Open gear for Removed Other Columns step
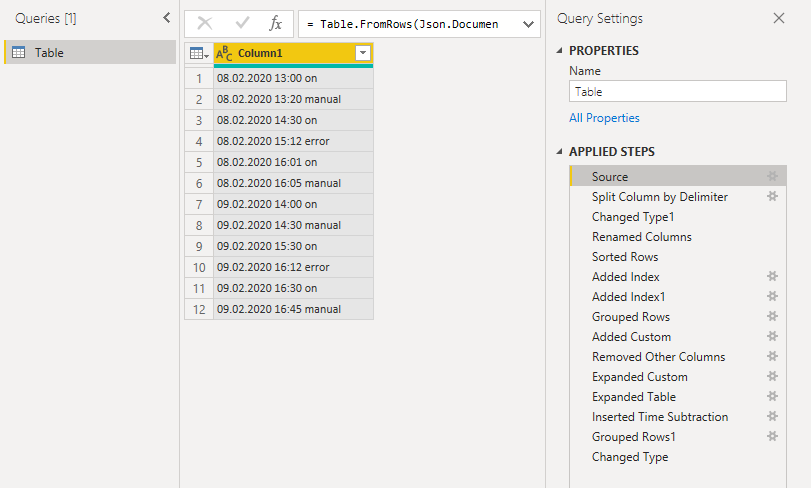Viewport: 811px width, 488px height. [772, 356]
